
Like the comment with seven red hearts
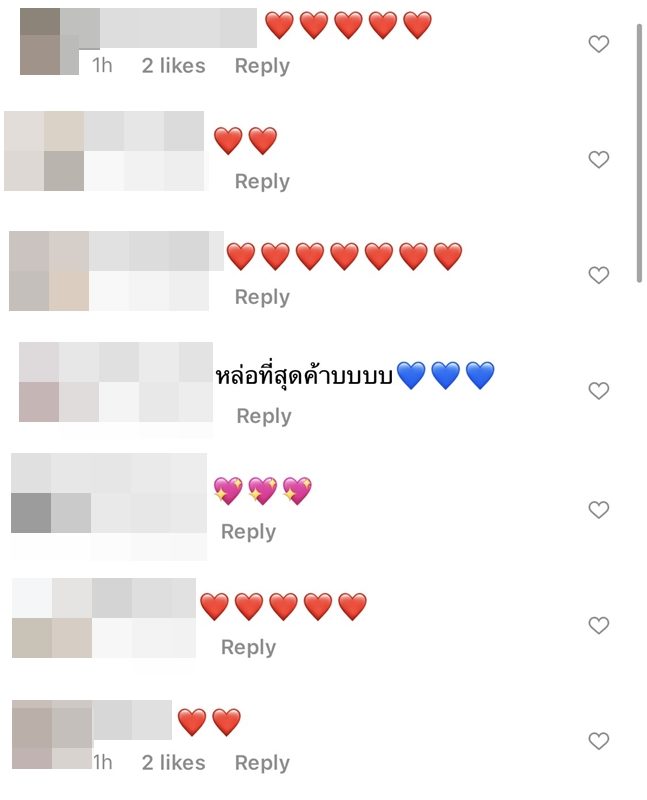click(x=599, y=276)
